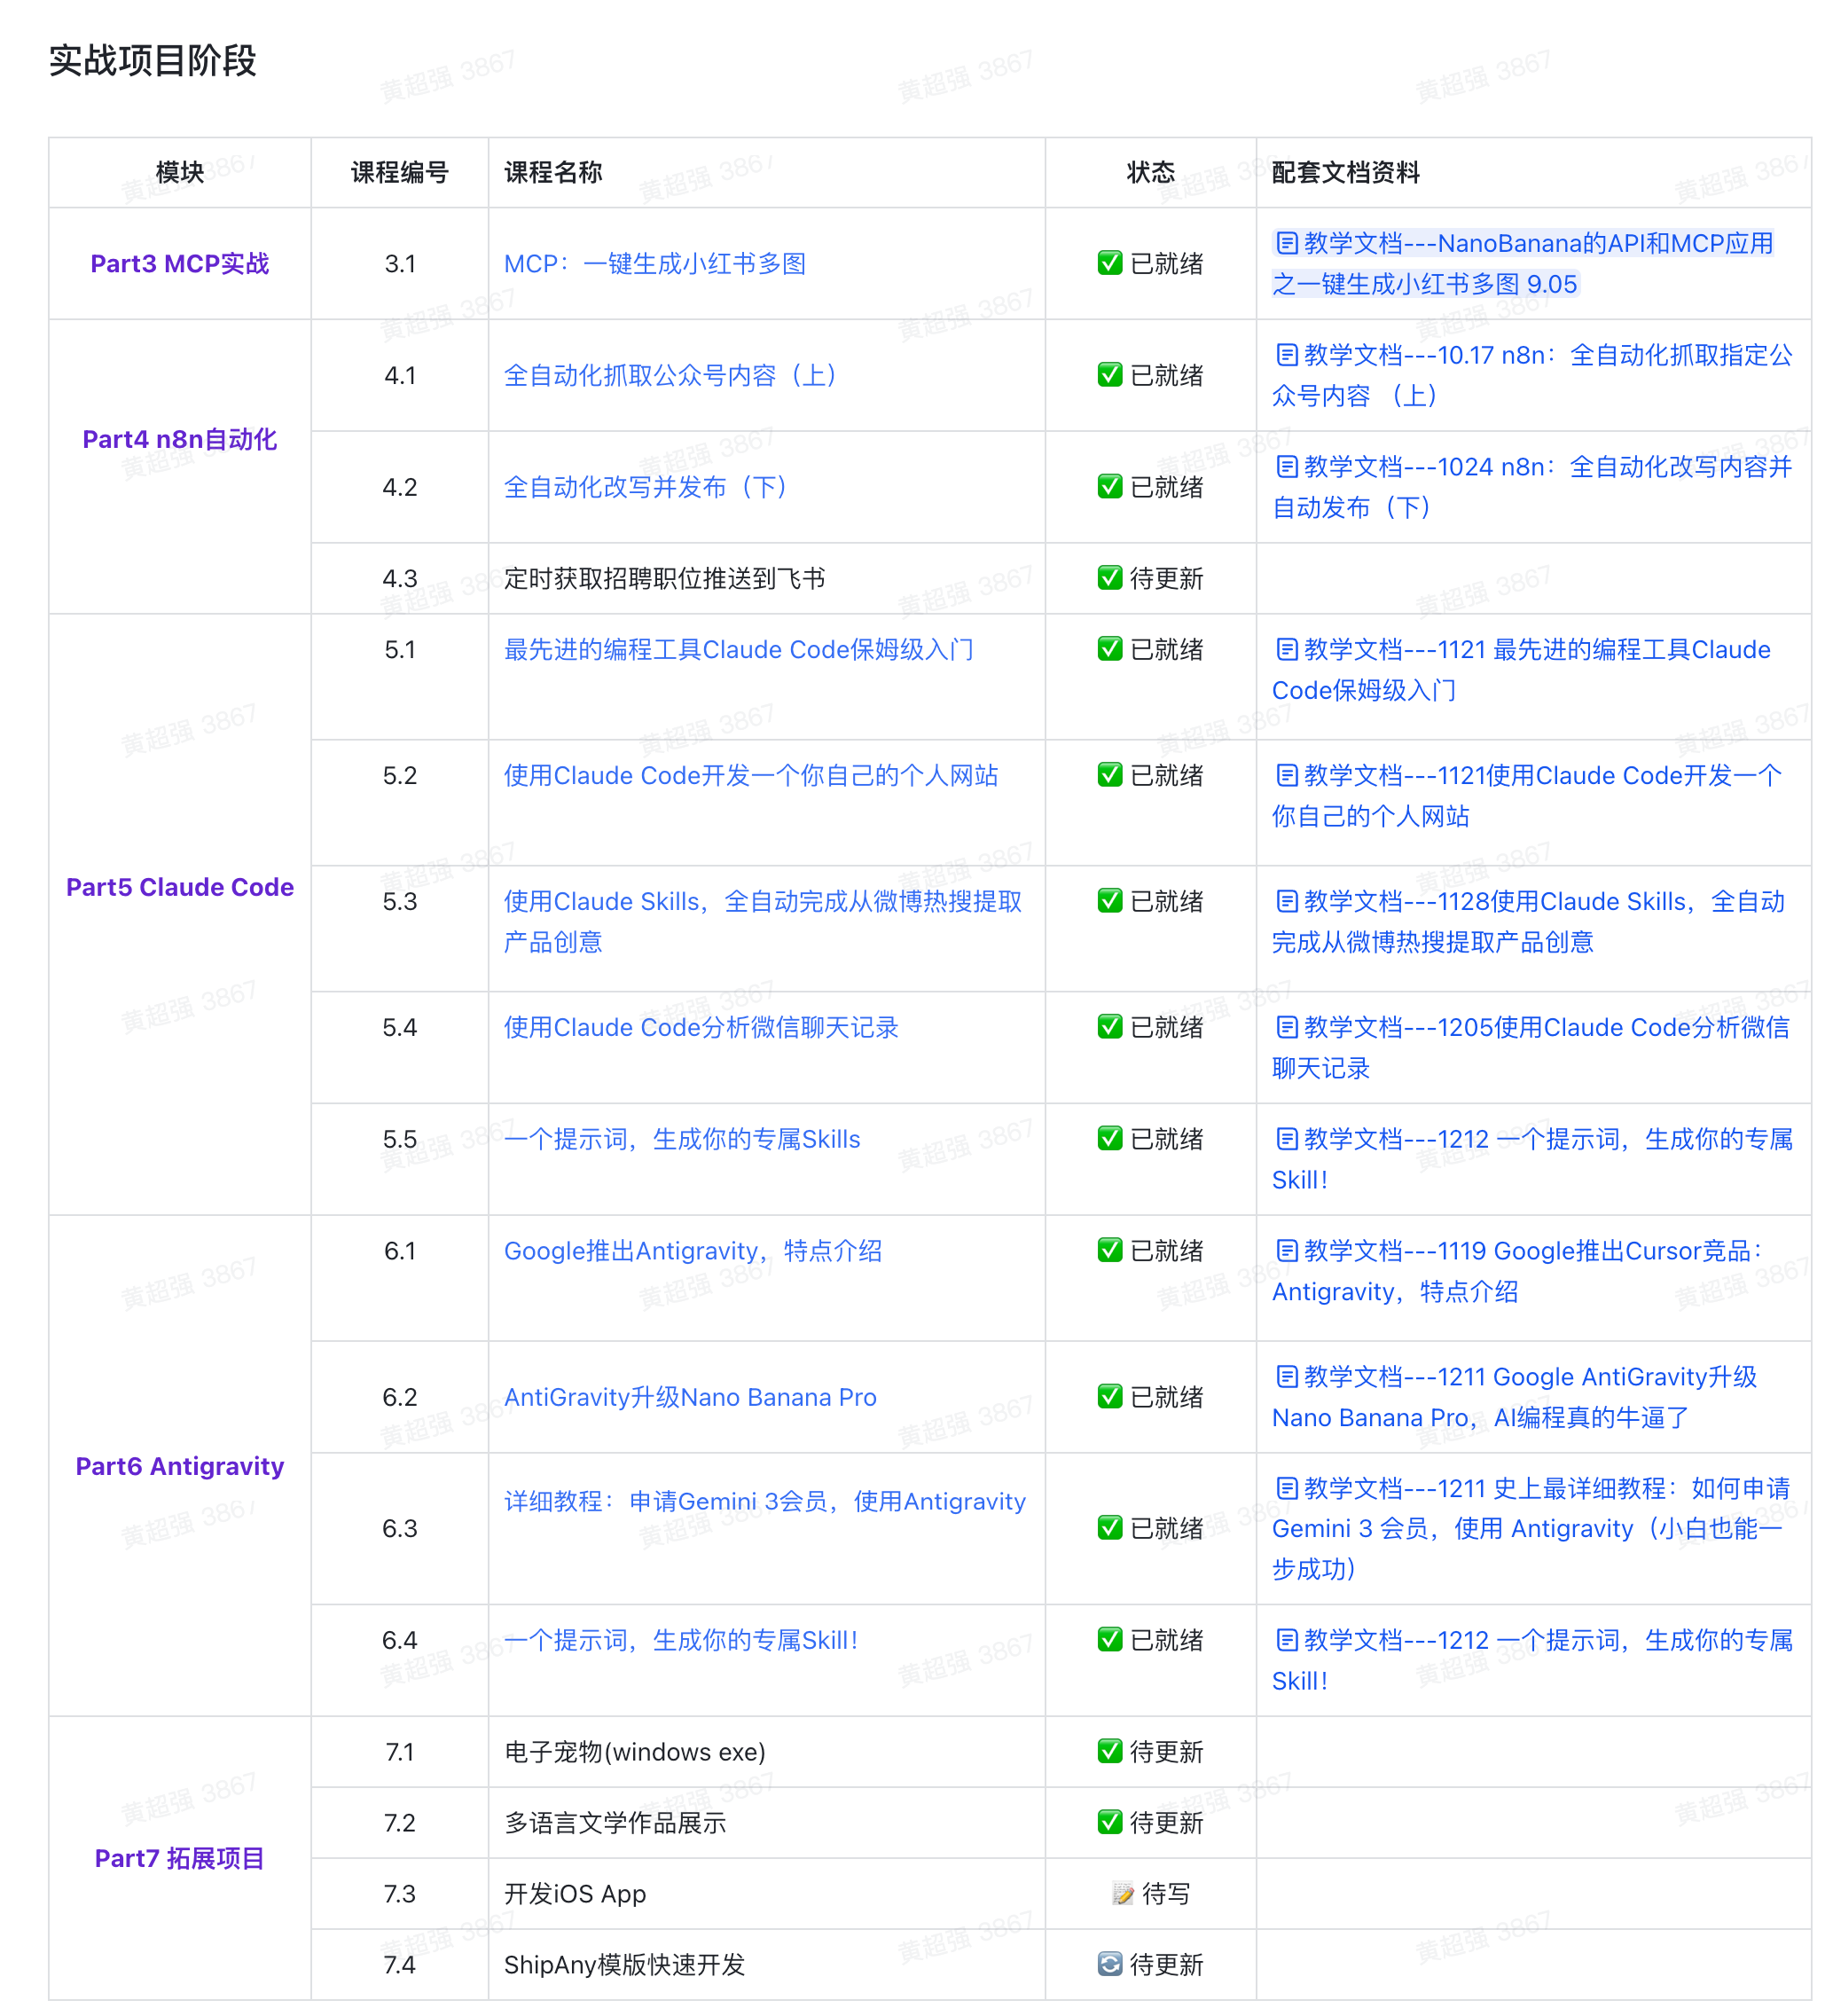
Task: Click green checkmark in course 7.1 status
Action: 1109,1752
